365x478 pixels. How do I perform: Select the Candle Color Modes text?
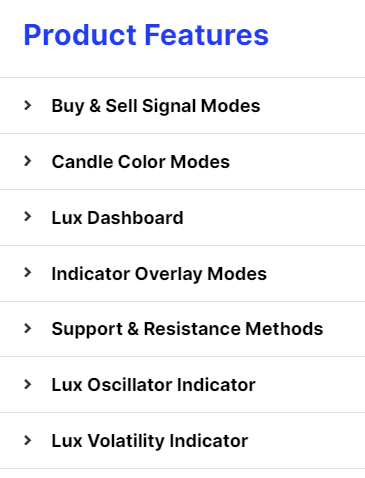(141, 162)
